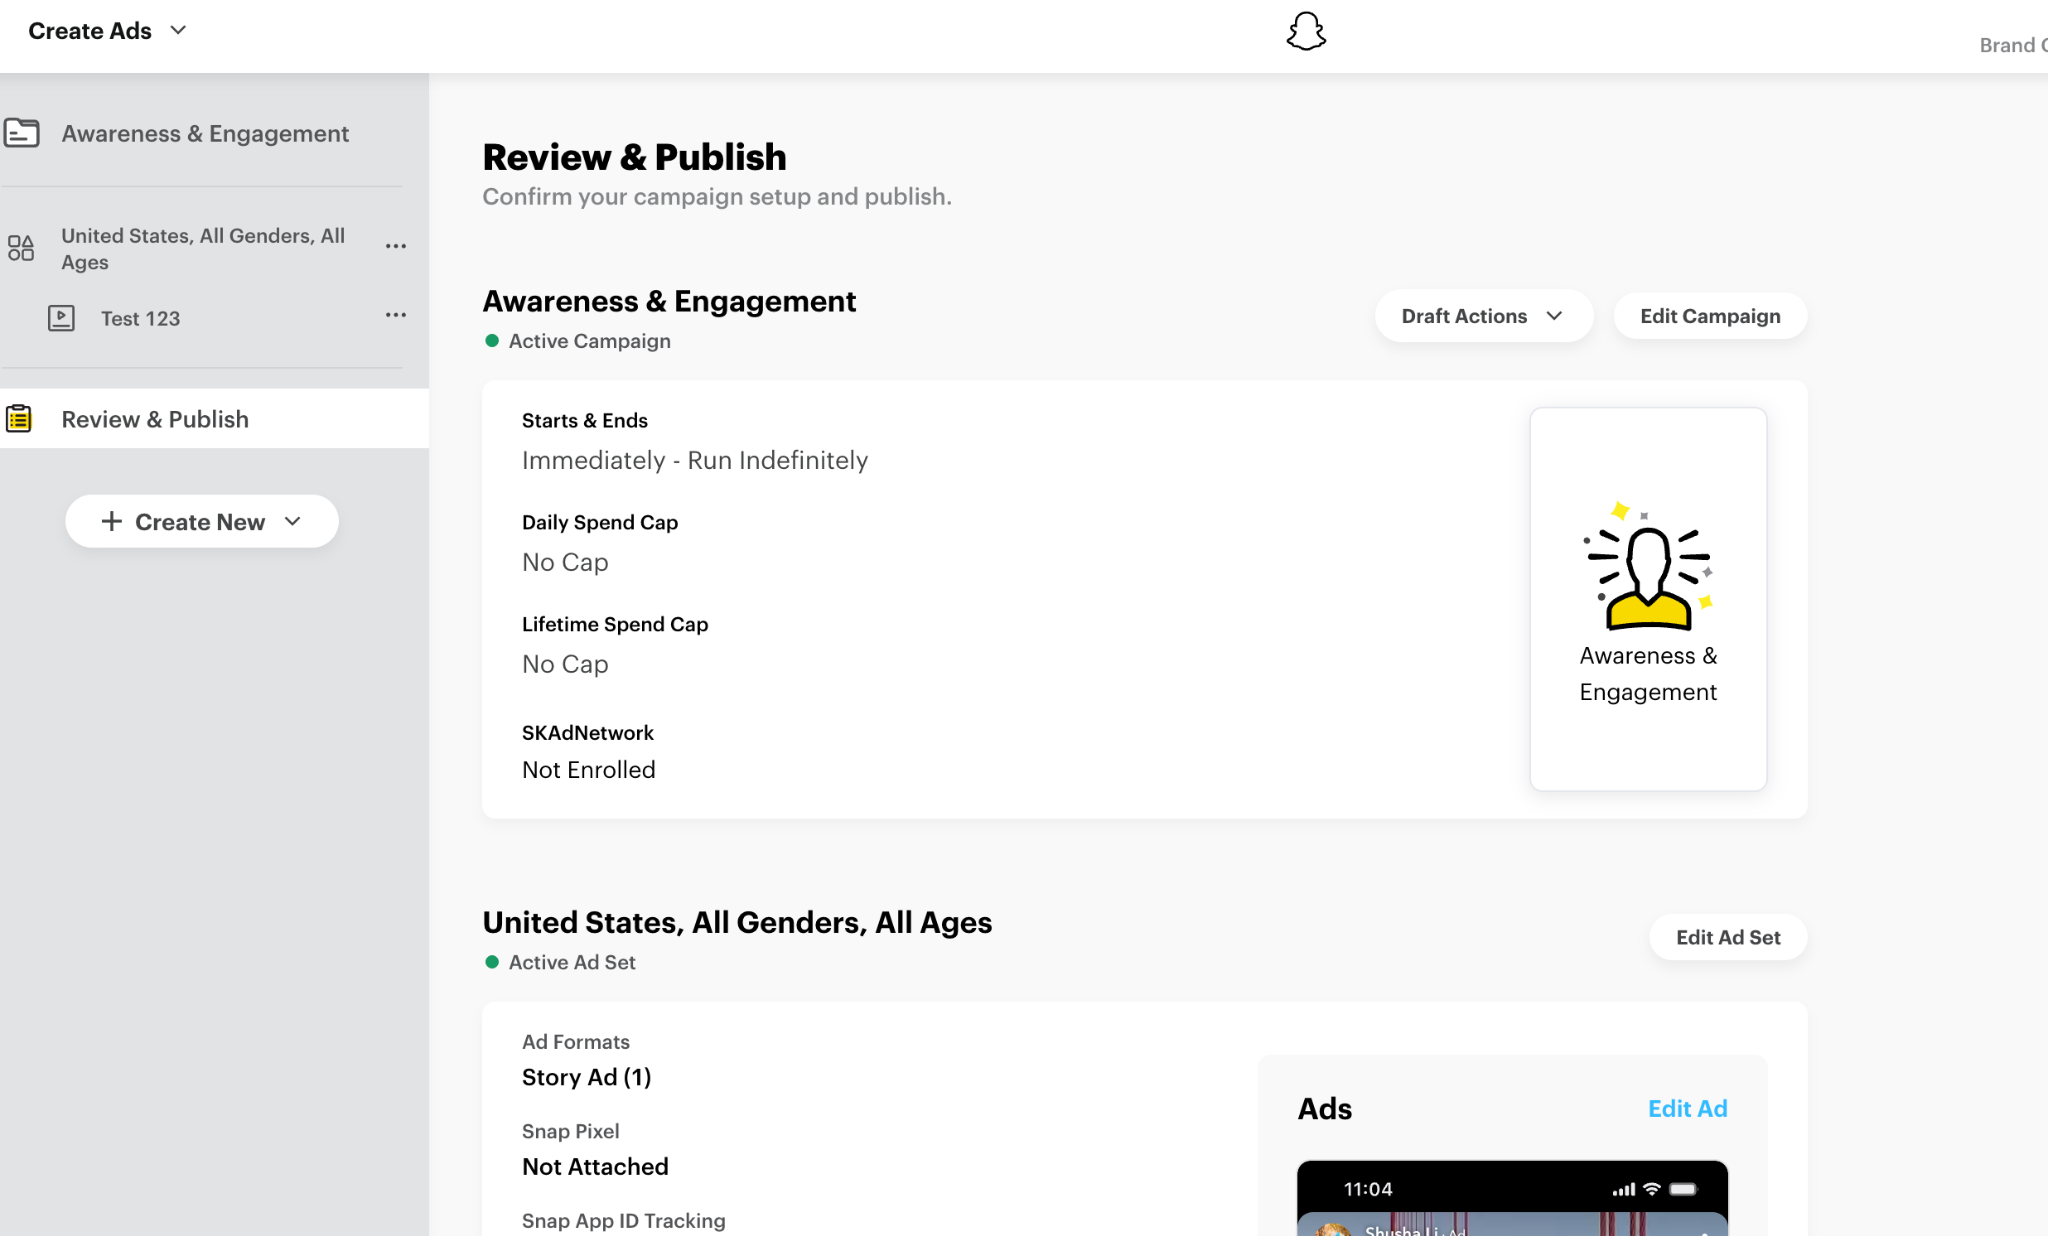
Task: Click the Awareness & Engagement objective illustration
Action: [x=1648, y=567]
